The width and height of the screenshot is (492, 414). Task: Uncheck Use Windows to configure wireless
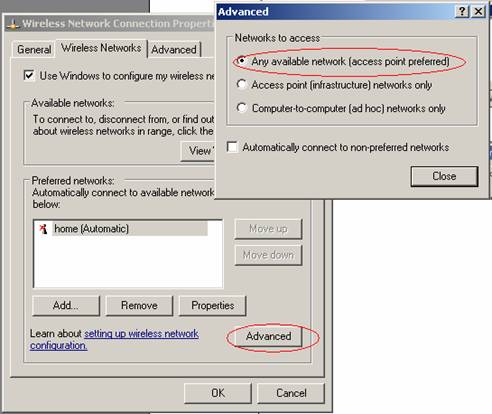pos(29,75)
